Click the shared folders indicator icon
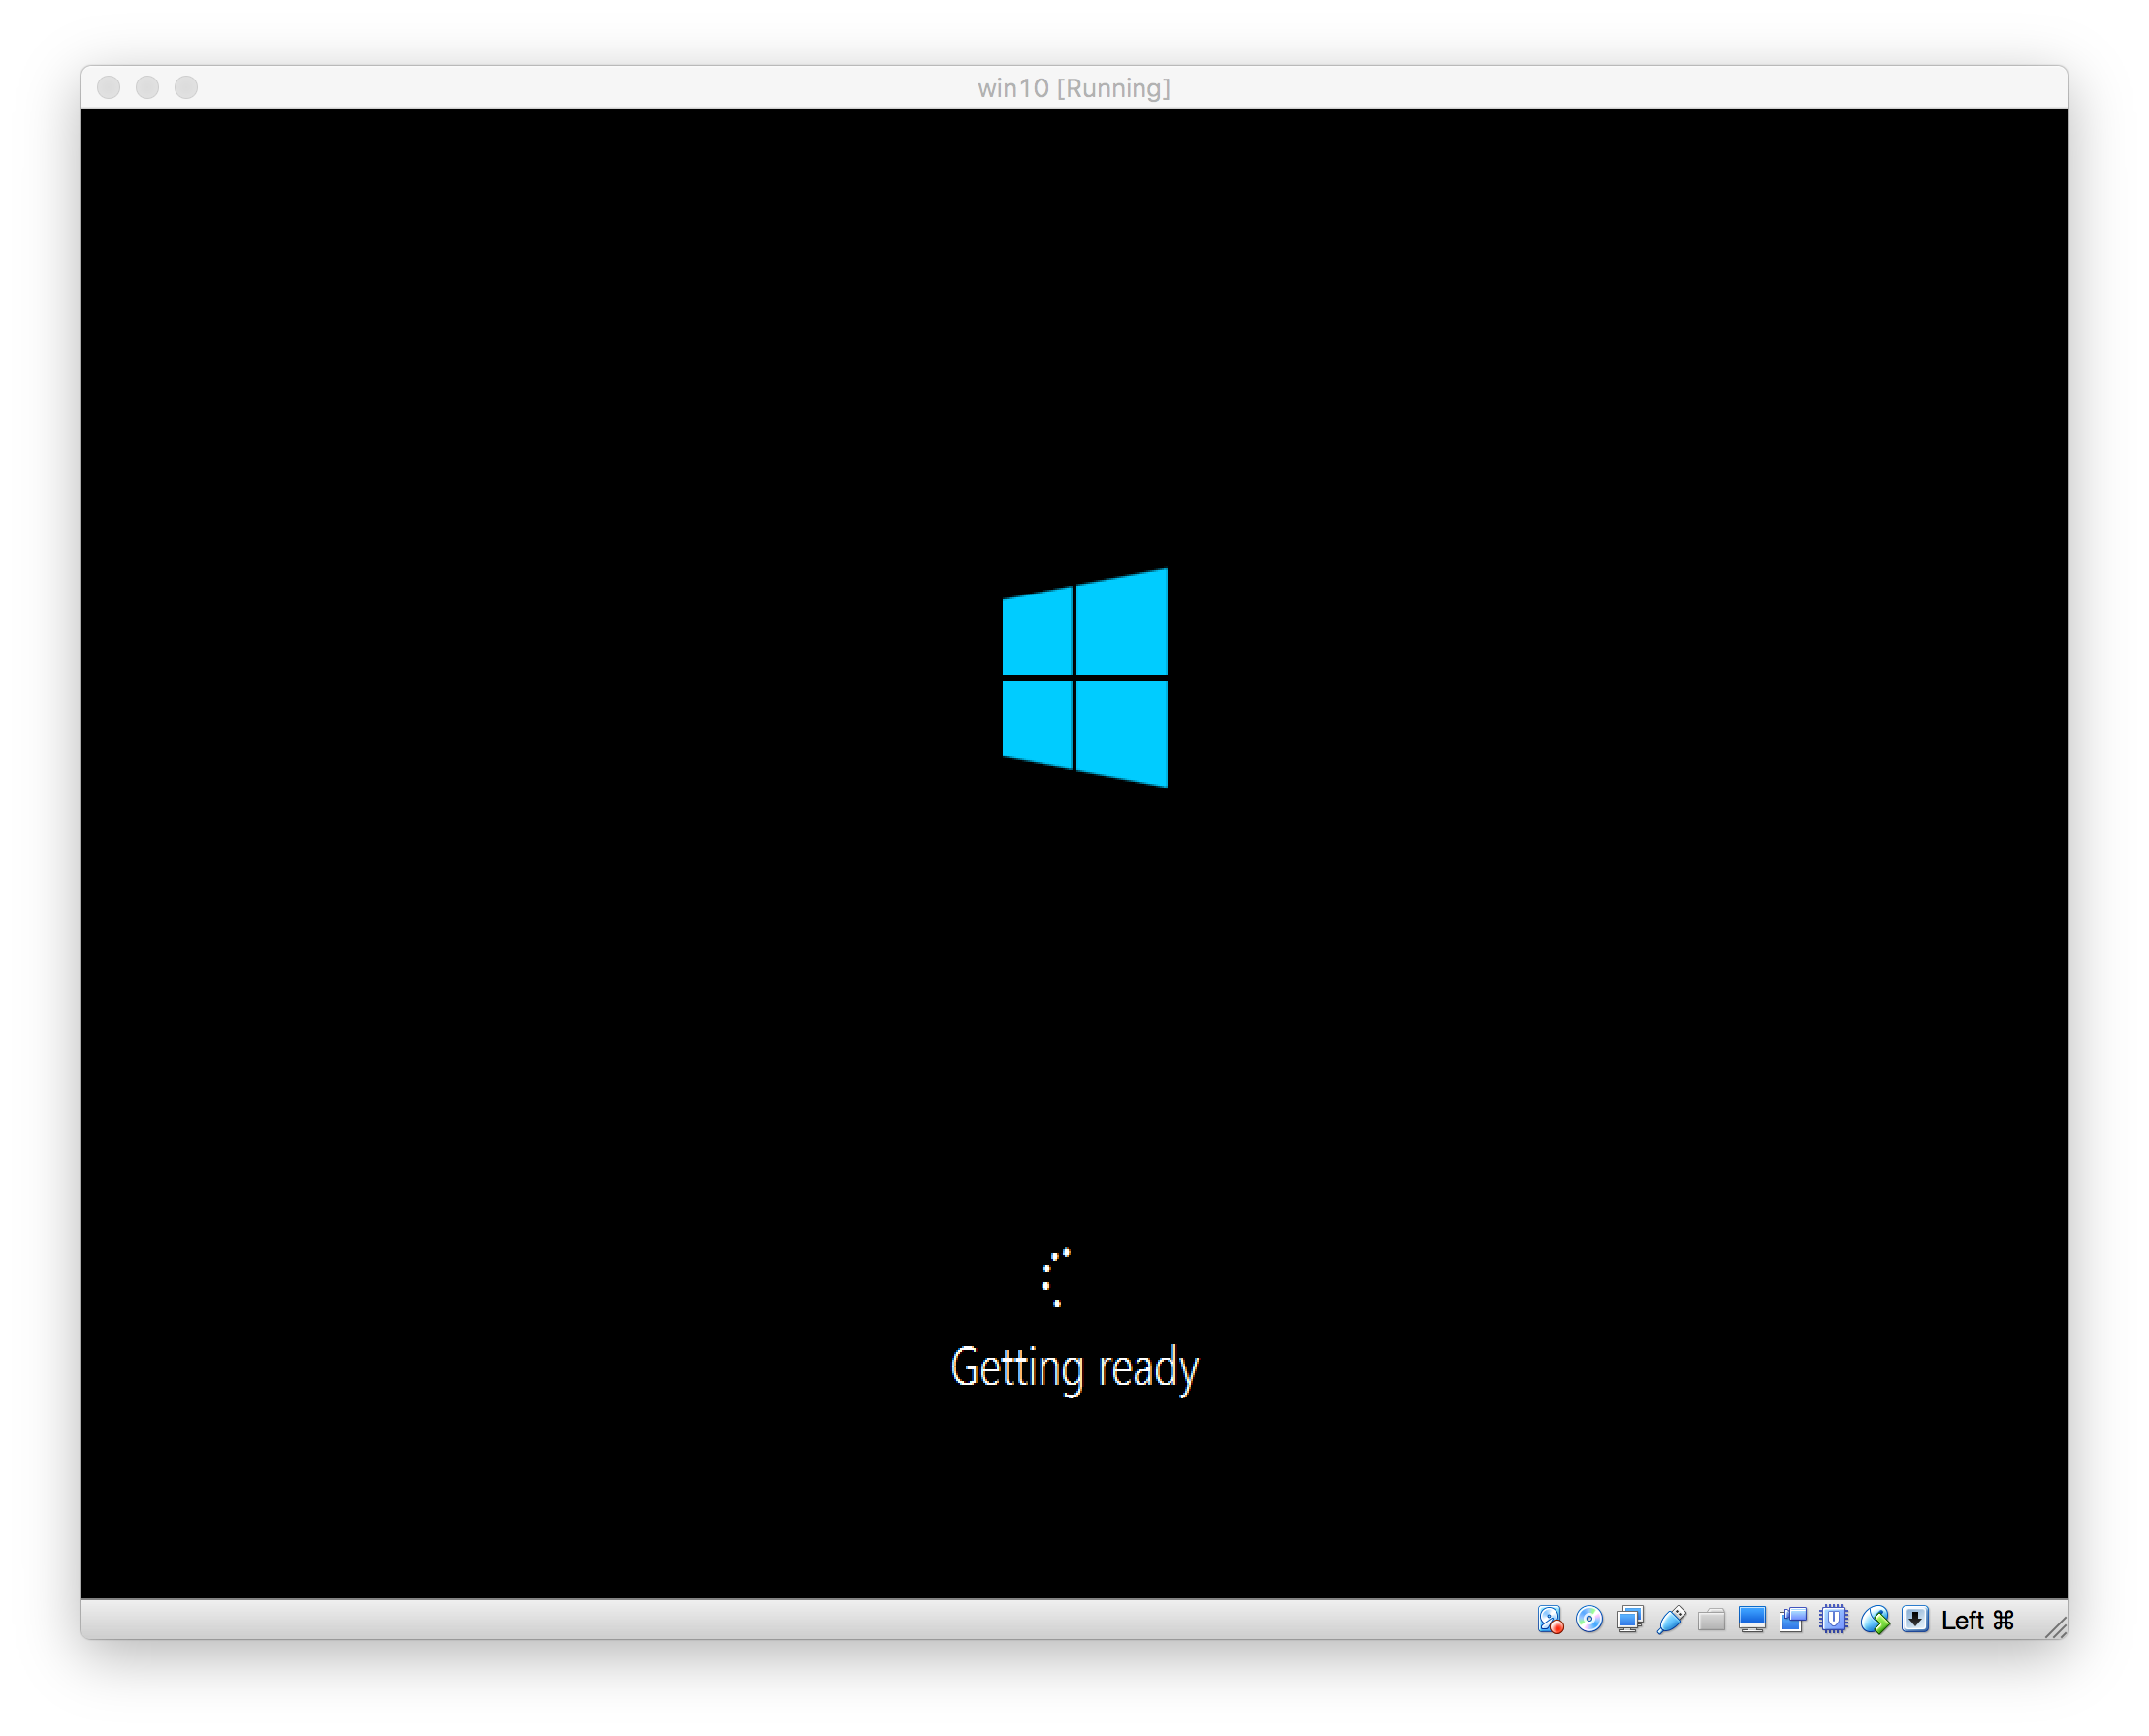The height and width of the screenshot is (1736, 2149). tap(1711, 1620)
